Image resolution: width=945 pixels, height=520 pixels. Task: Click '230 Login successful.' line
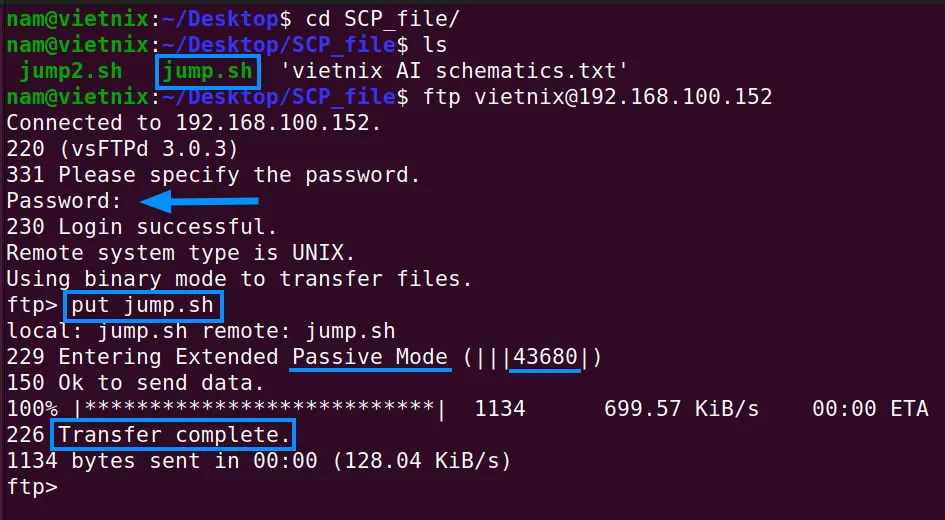click(x=142, y=227)
